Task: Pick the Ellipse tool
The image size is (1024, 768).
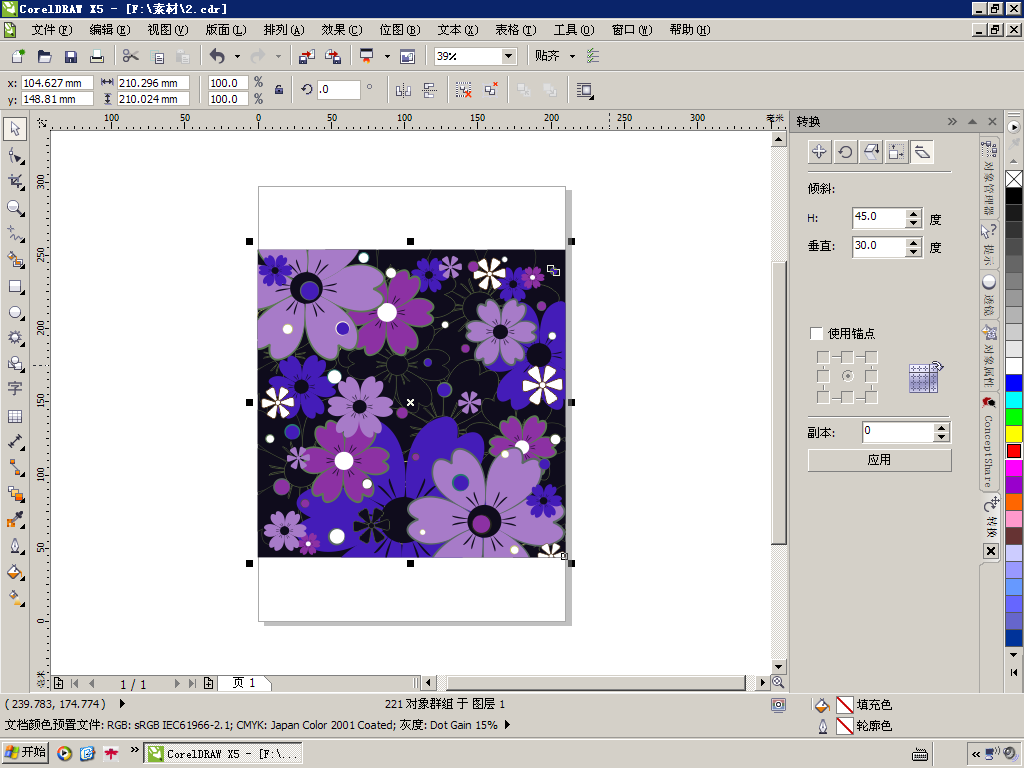Action: pyautogui.click(x=15, y=312)
